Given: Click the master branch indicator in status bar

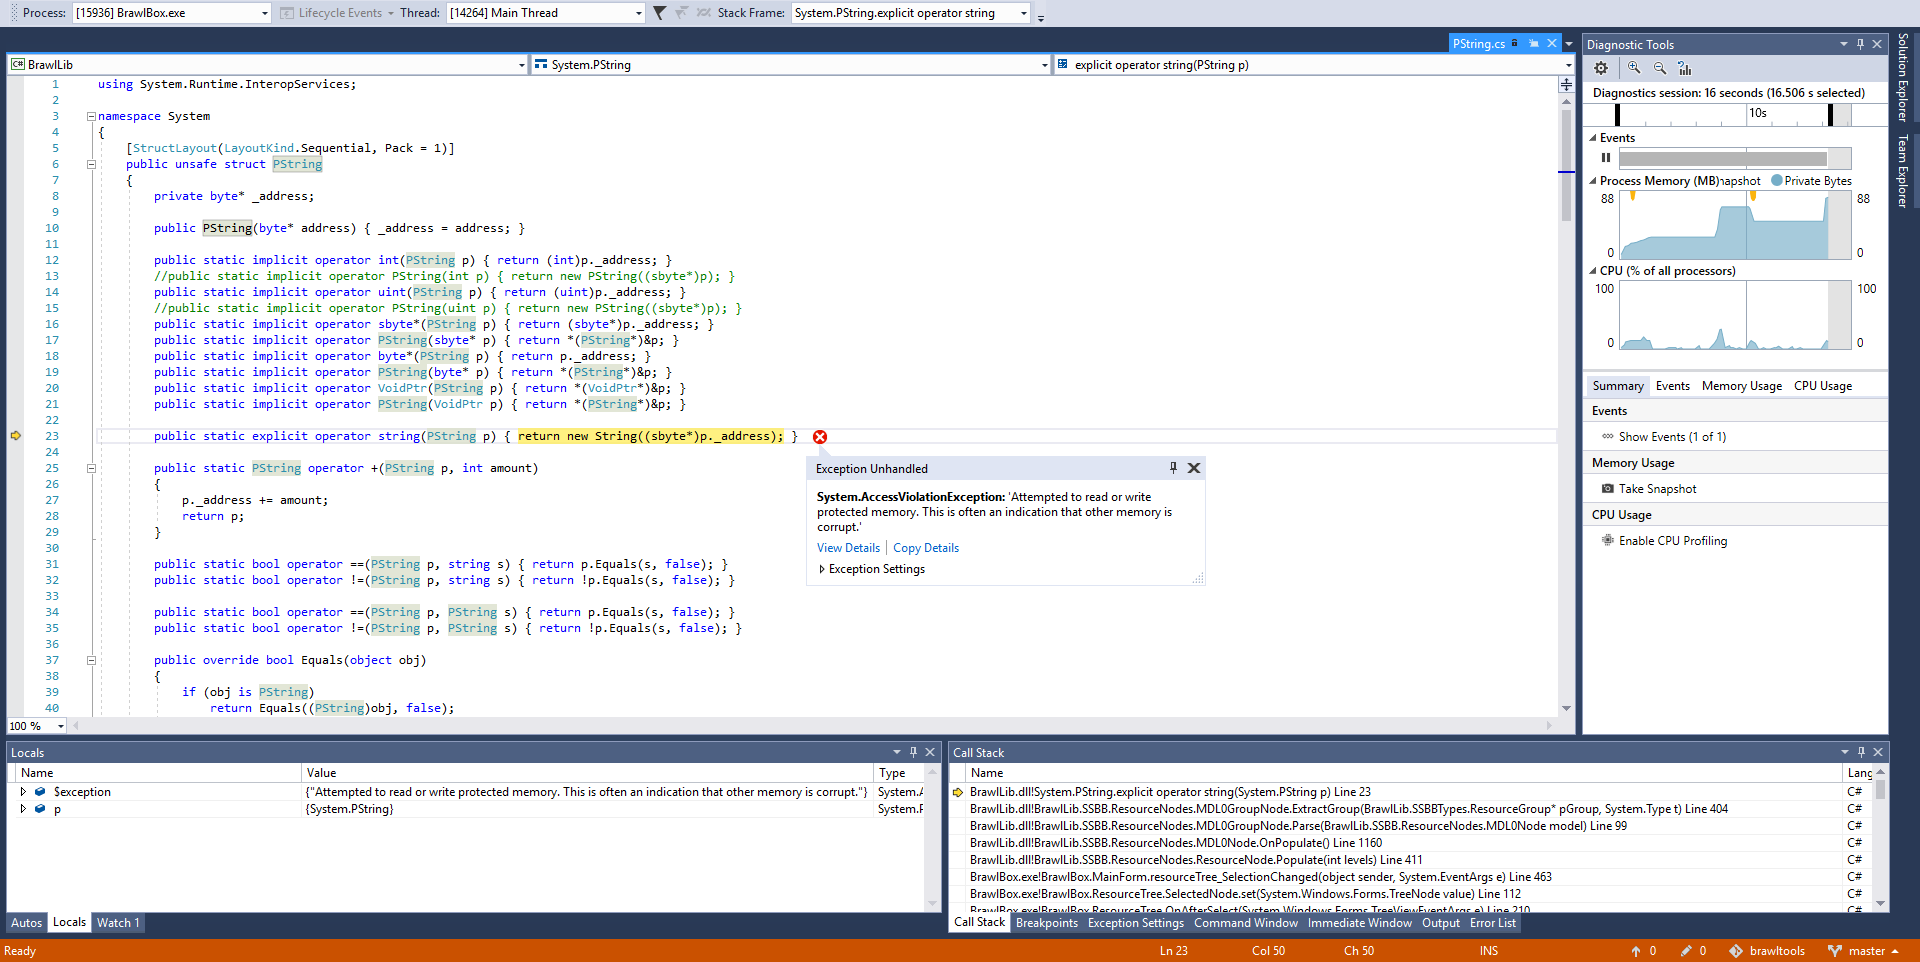Looking at the screenshot, I should (x=1866, y=951).
